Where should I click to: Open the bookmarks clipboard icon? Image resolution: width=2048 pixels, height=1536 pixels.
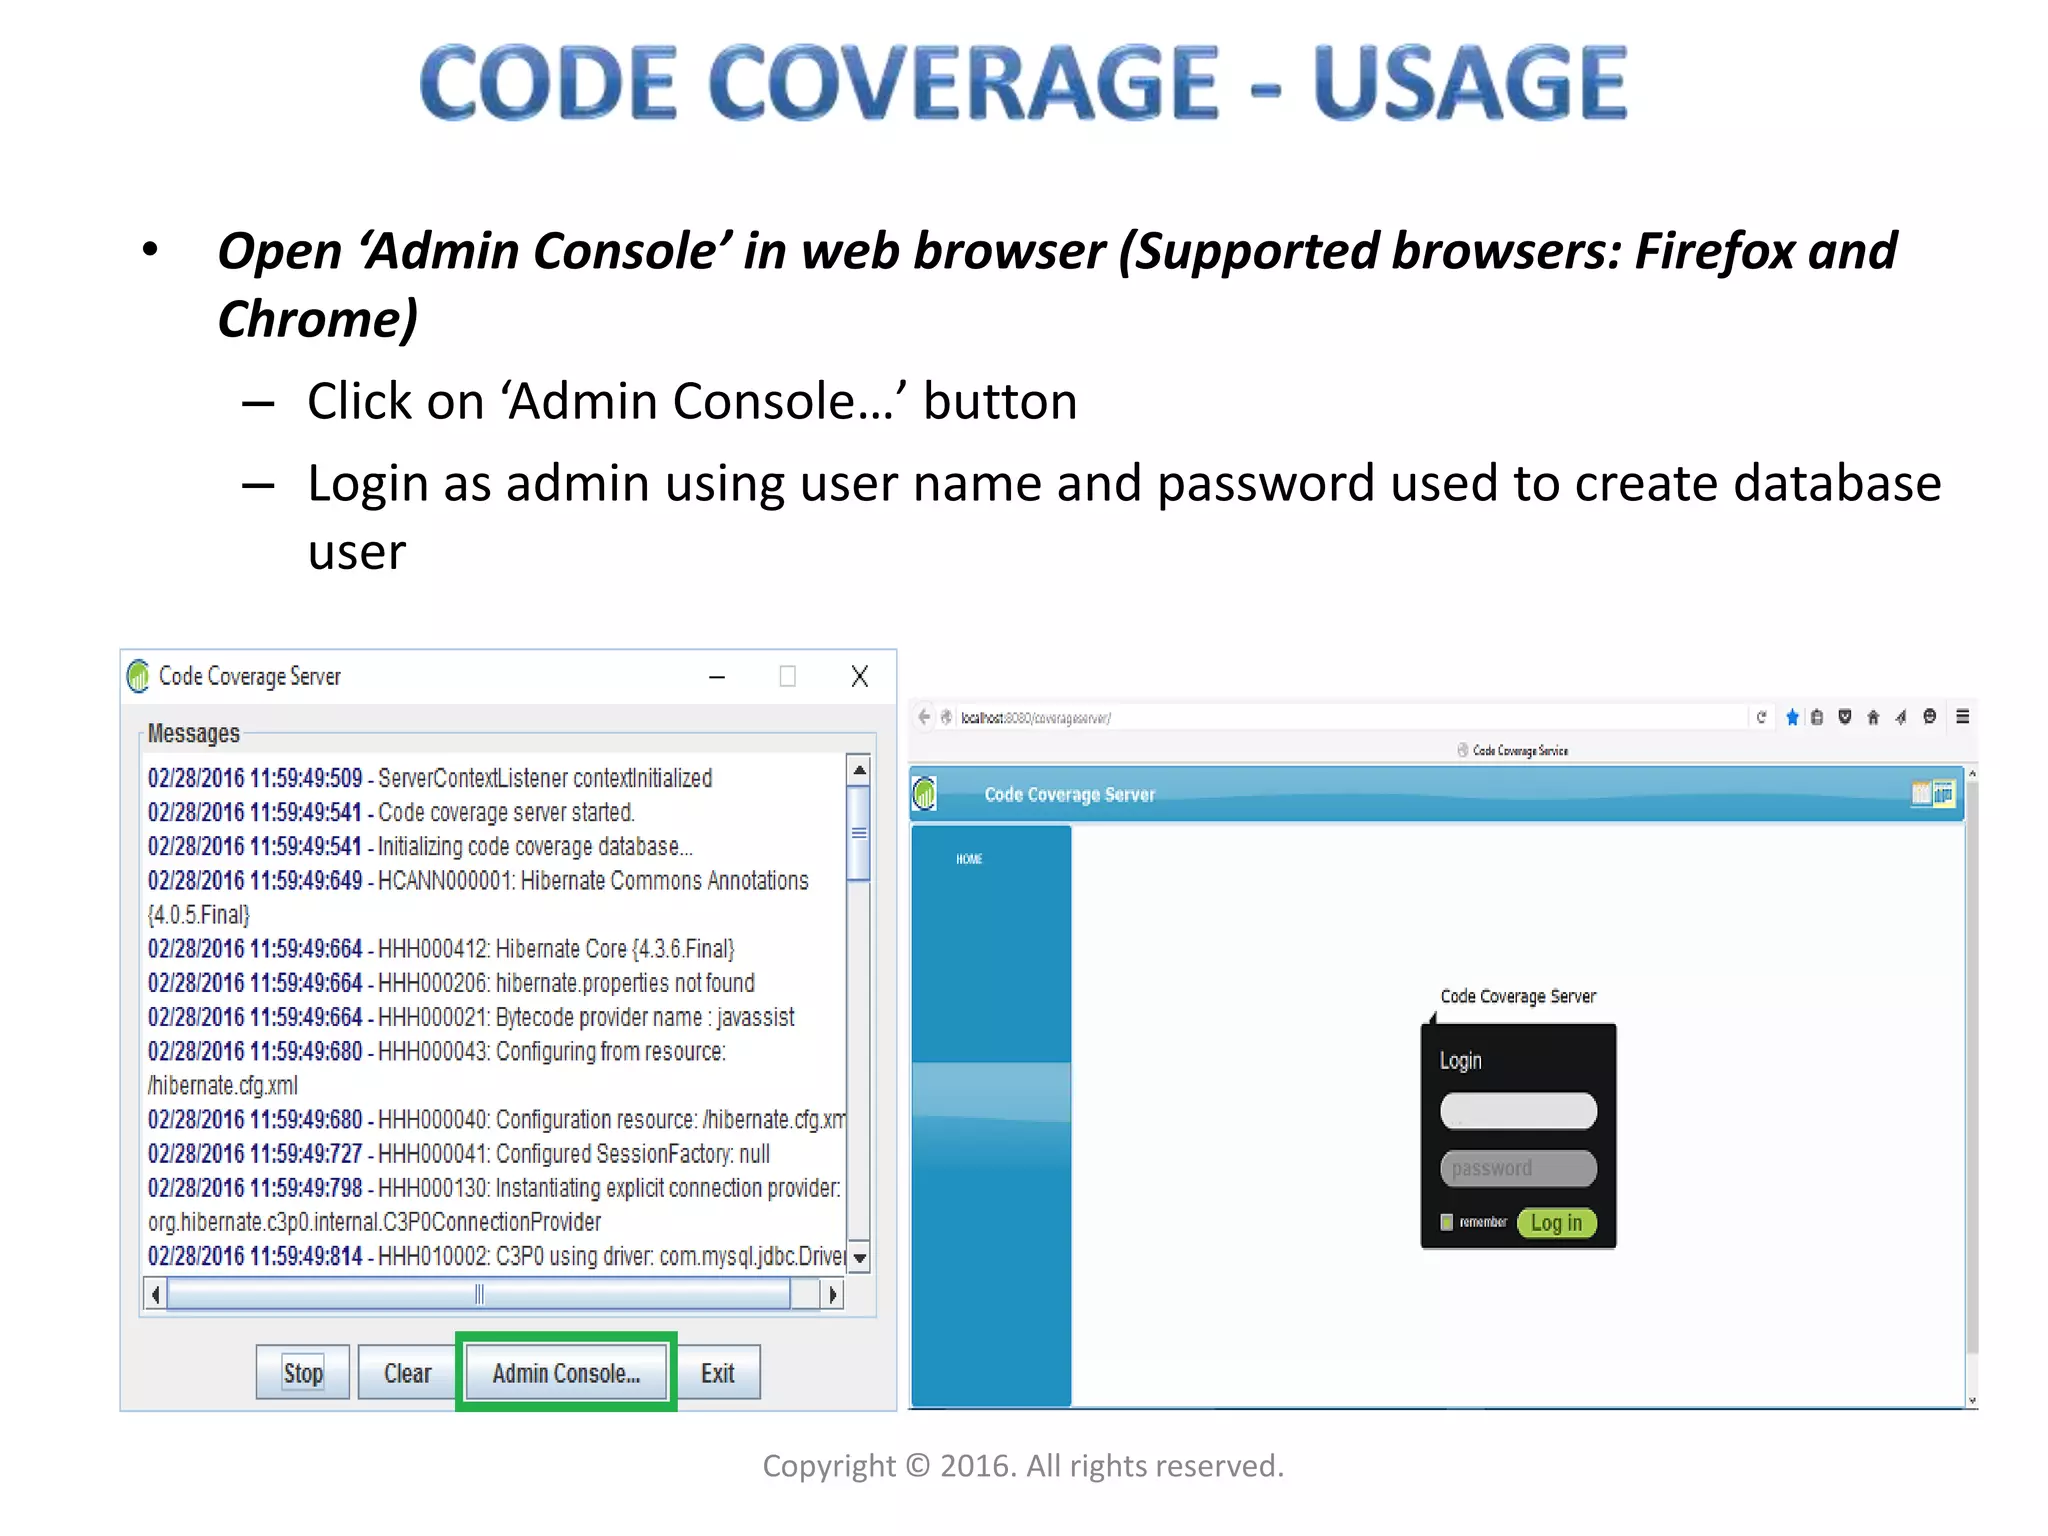(x=1817, y=717)
